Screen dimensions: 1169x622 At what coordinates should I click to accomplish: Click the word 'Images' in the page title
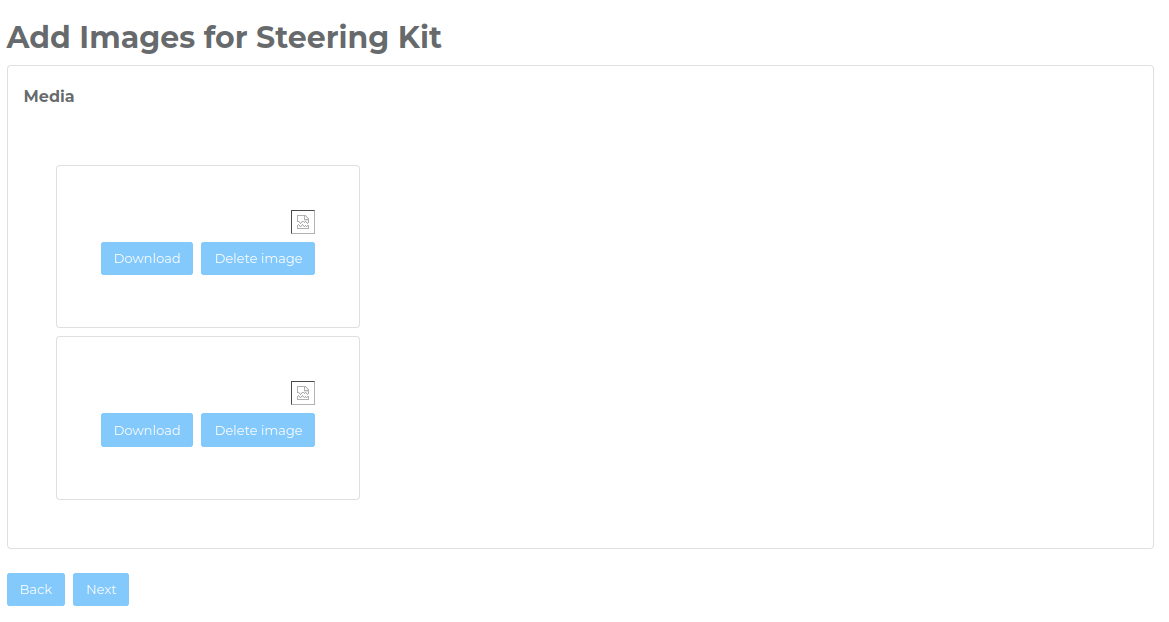pos(137,38)
